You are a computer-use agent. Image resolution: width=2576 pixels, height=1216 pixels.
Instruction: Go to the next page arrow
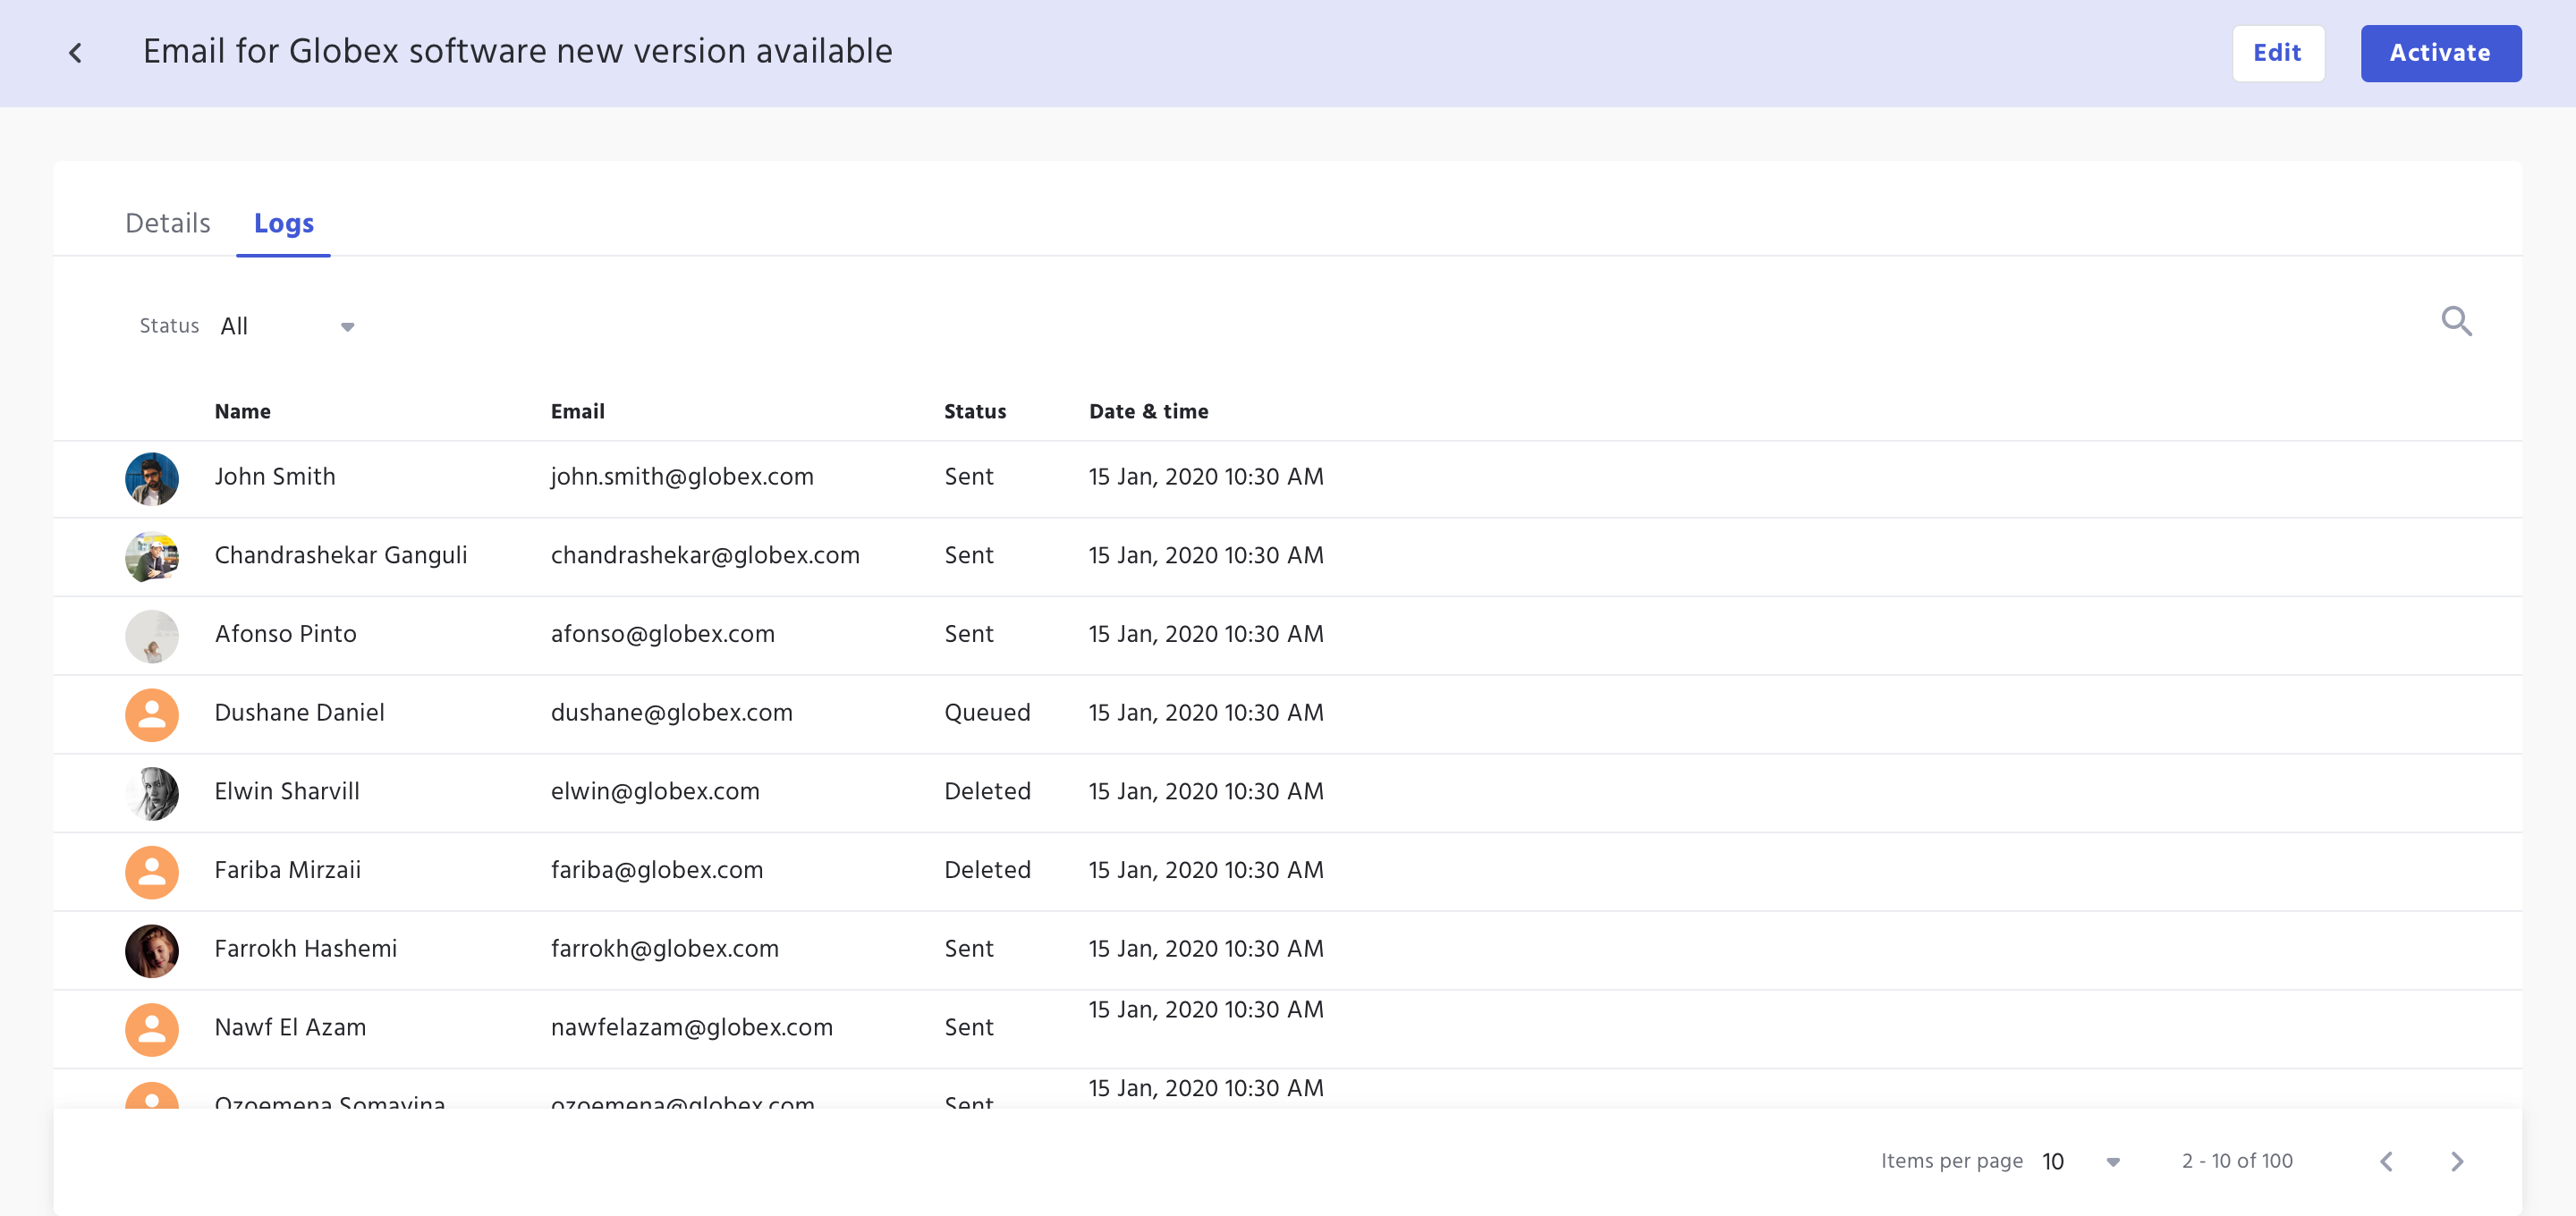[x=2456, y=1161]
